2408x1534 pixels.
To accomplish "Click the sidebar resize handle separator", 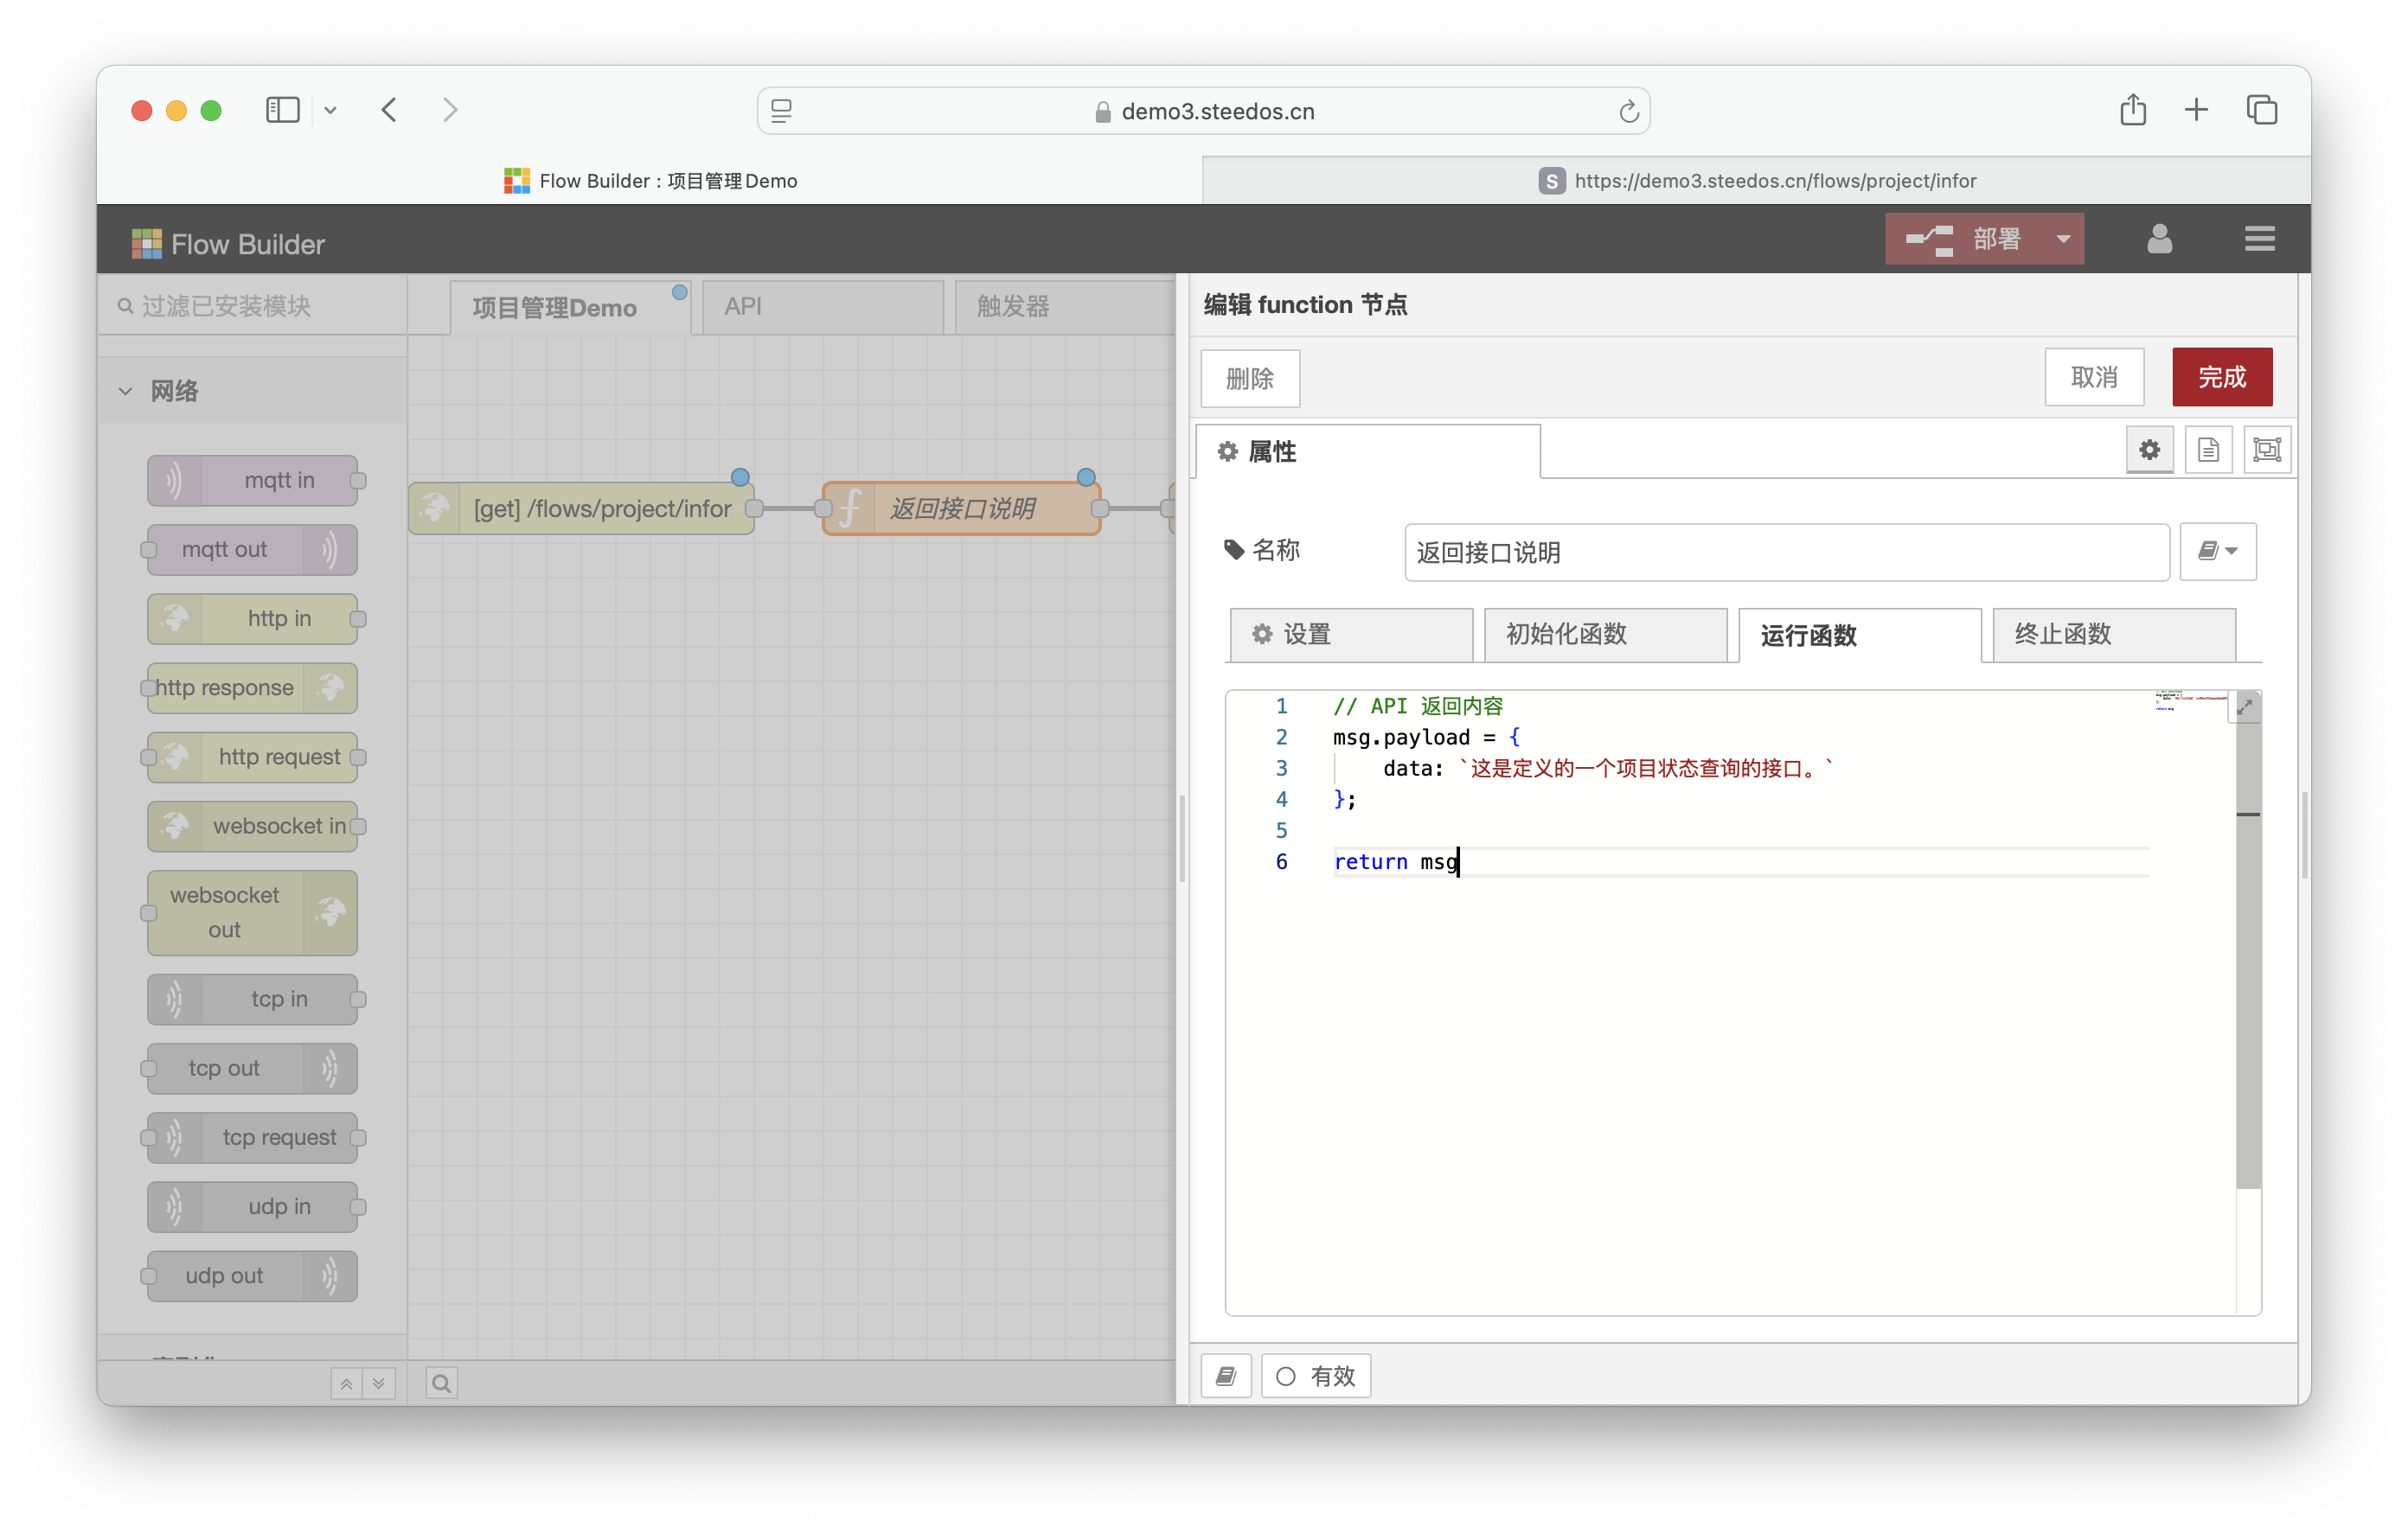I will coord(1182,838).
